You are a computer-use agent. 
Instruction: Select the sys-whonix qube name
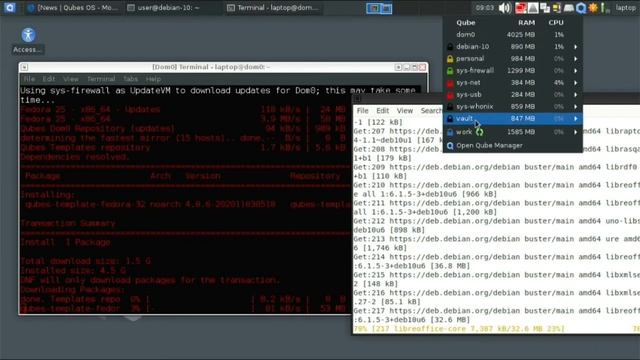coord(474,107)
